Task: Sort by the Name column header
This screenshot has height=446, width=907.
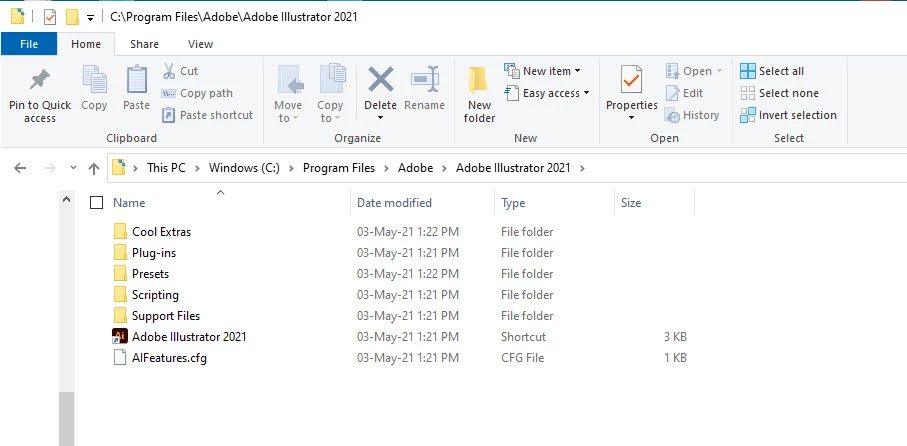Action: pyautogui.click(x=129, y=202)
